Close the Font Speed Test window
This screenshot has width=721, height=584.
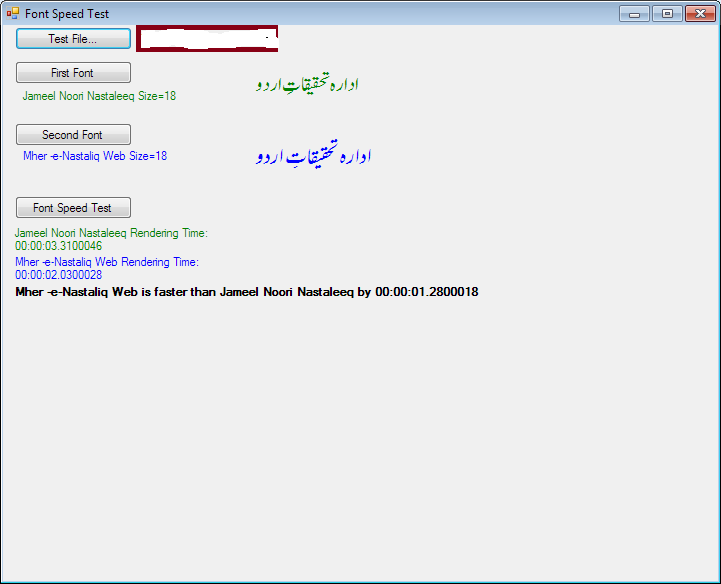tap(698, 14)
